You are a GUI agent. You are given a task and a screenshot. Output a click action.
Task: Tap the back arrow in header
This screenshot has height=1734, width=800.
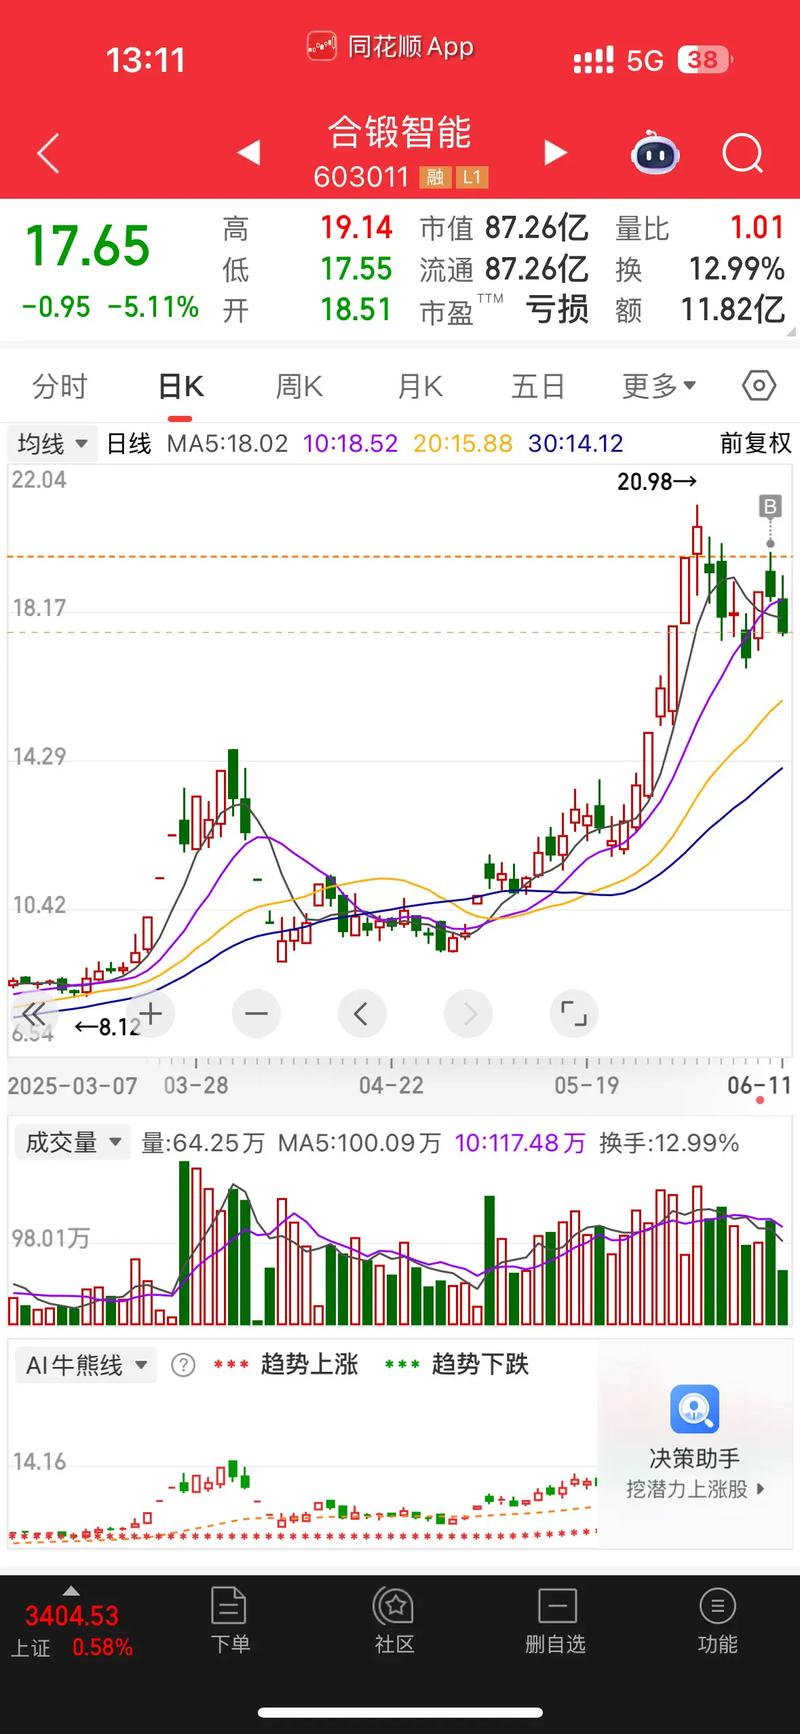(x=48, y=154)
